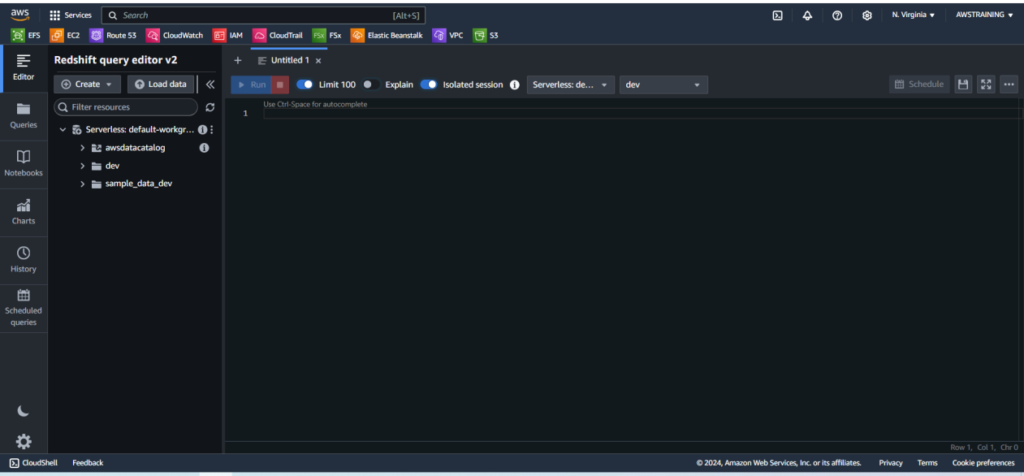Open the Charts section in the sidebar
Viewport: 1024px width, 476px height.
coord(24,211)
